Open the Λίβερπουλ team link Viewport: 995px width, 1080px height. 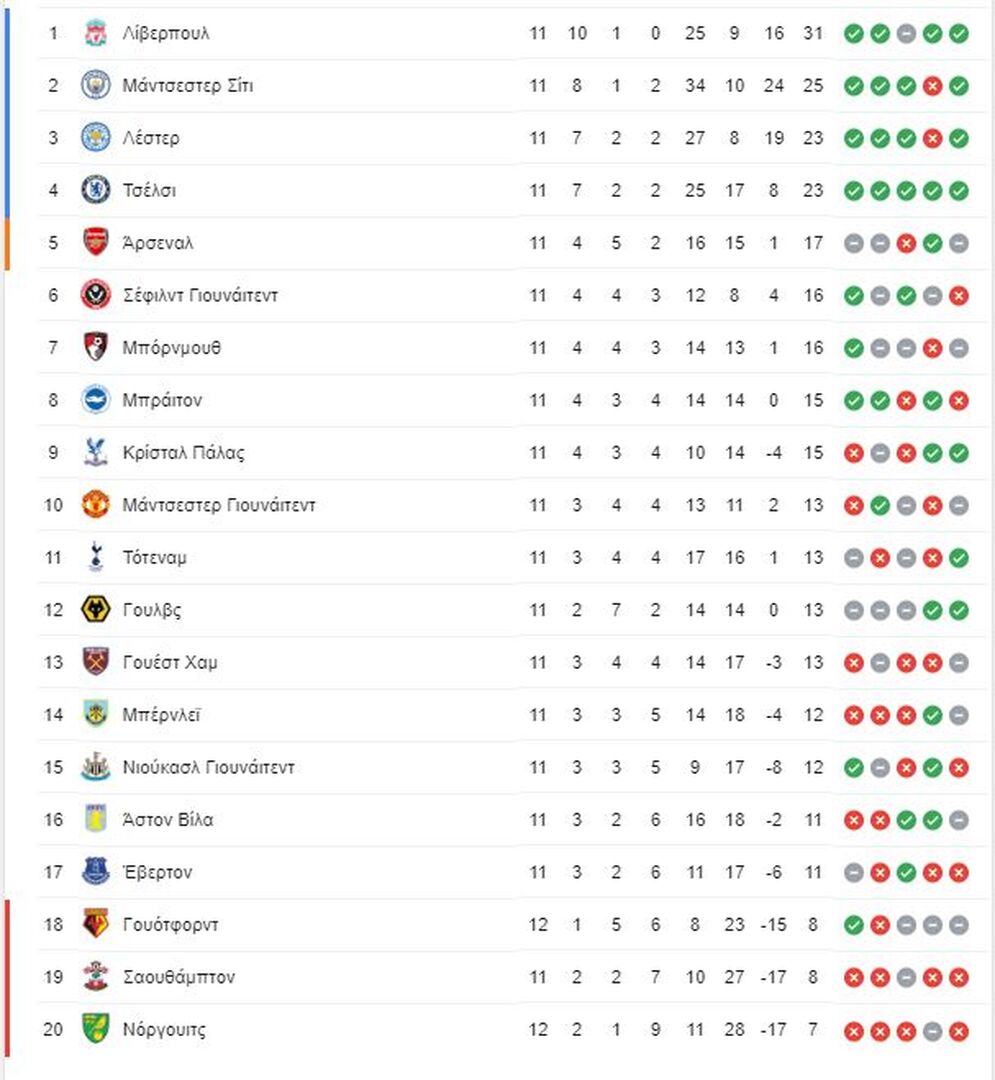click(x=166, y=33)
